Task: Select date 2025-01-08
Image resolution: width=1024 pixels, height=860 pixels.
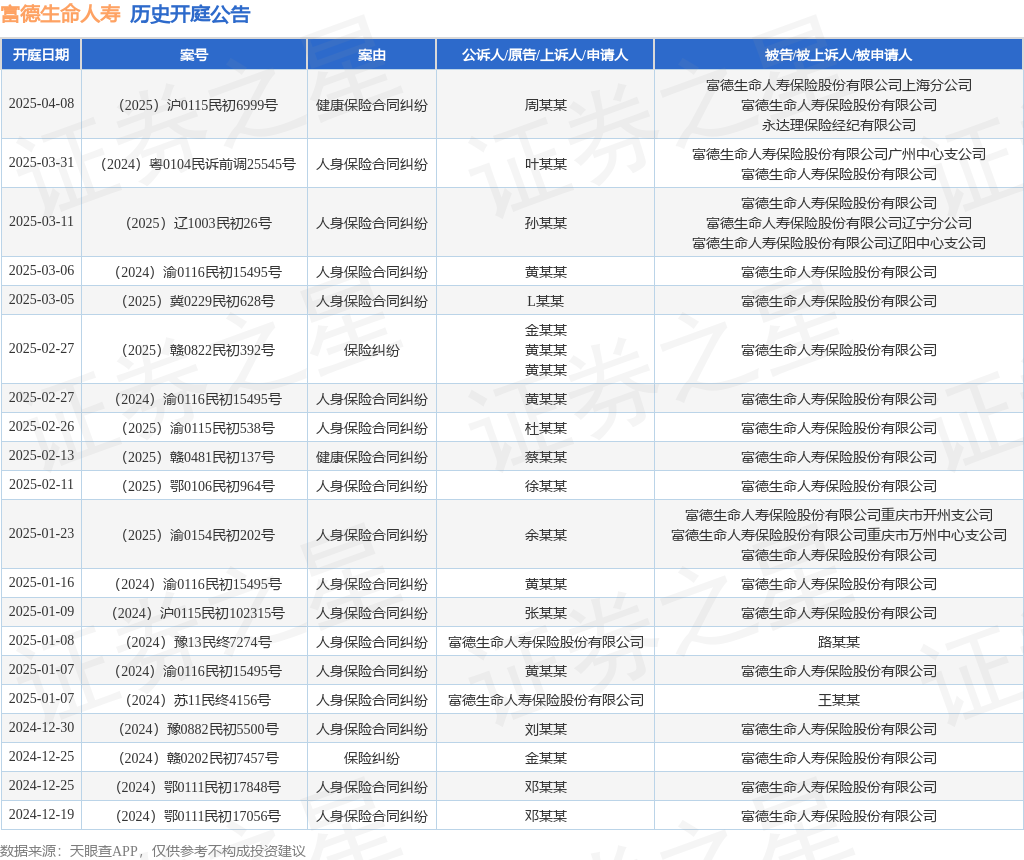Action: 41,641
